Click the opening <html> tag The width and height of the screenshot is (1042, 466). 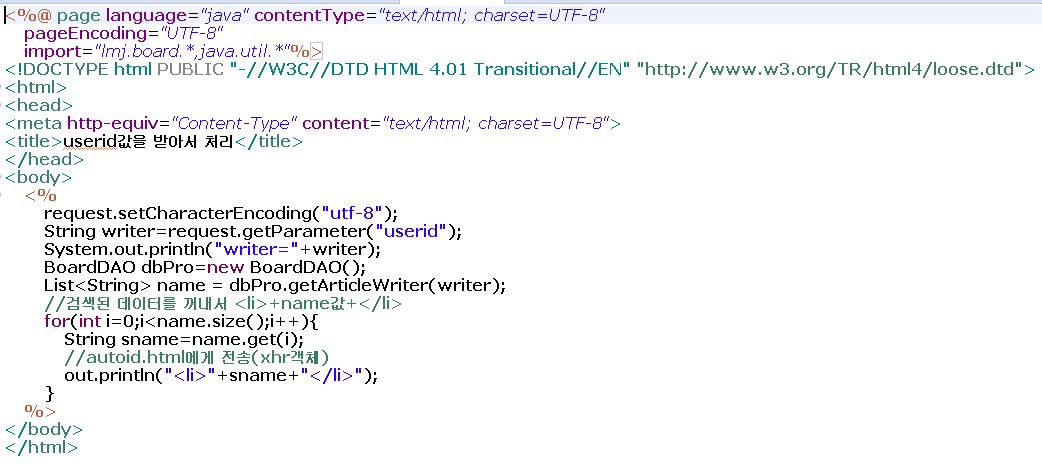click(36, 86)
